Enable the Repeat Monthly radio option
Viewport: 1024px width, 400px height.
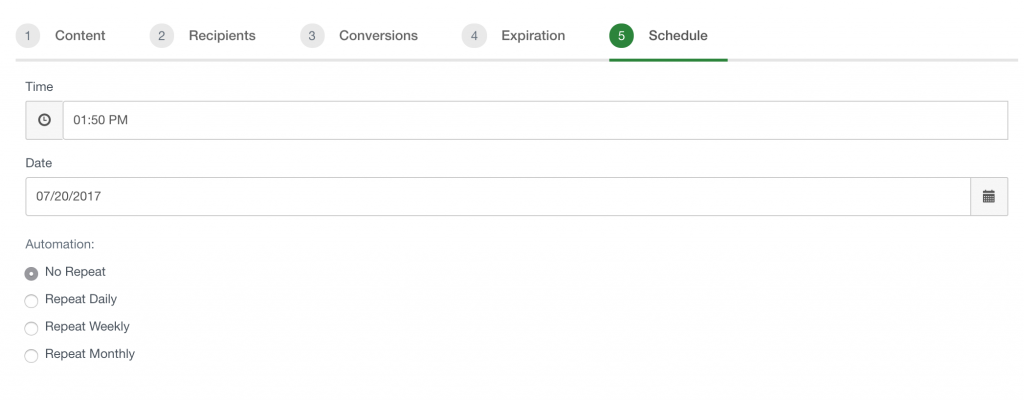pos(31,356)
